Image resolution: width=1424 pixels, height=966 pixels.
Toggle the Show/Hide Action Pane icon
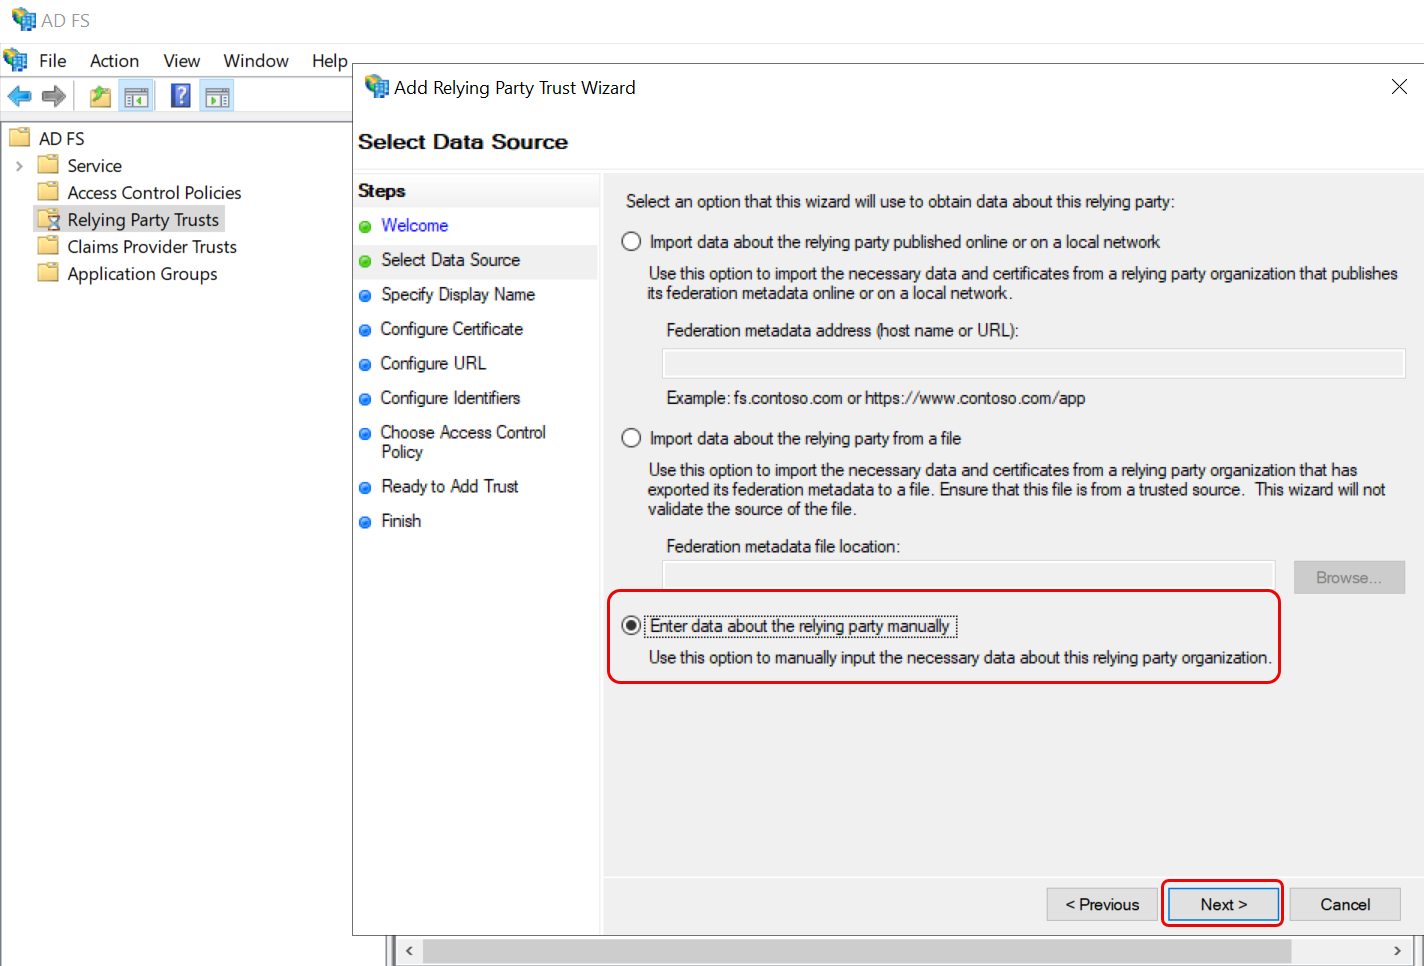[x=217, y=96]
